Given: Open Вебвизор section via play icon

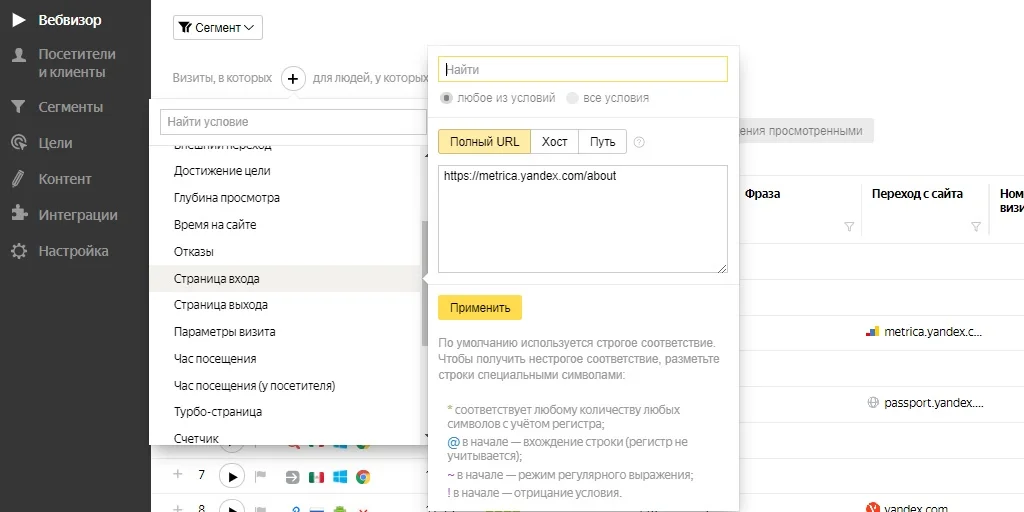Looking at the screenshot, I should pos(19,20).
